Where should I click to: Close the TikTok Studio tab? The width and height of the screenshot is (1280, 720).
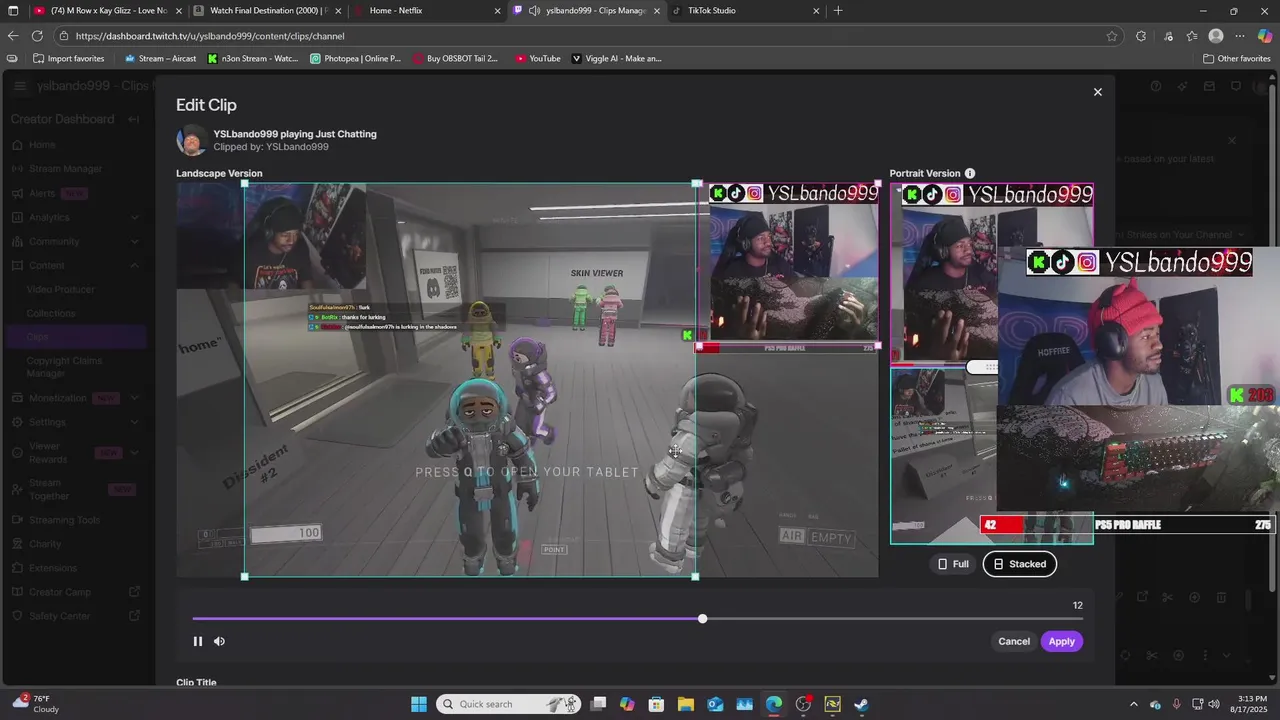tap(816, 11)
